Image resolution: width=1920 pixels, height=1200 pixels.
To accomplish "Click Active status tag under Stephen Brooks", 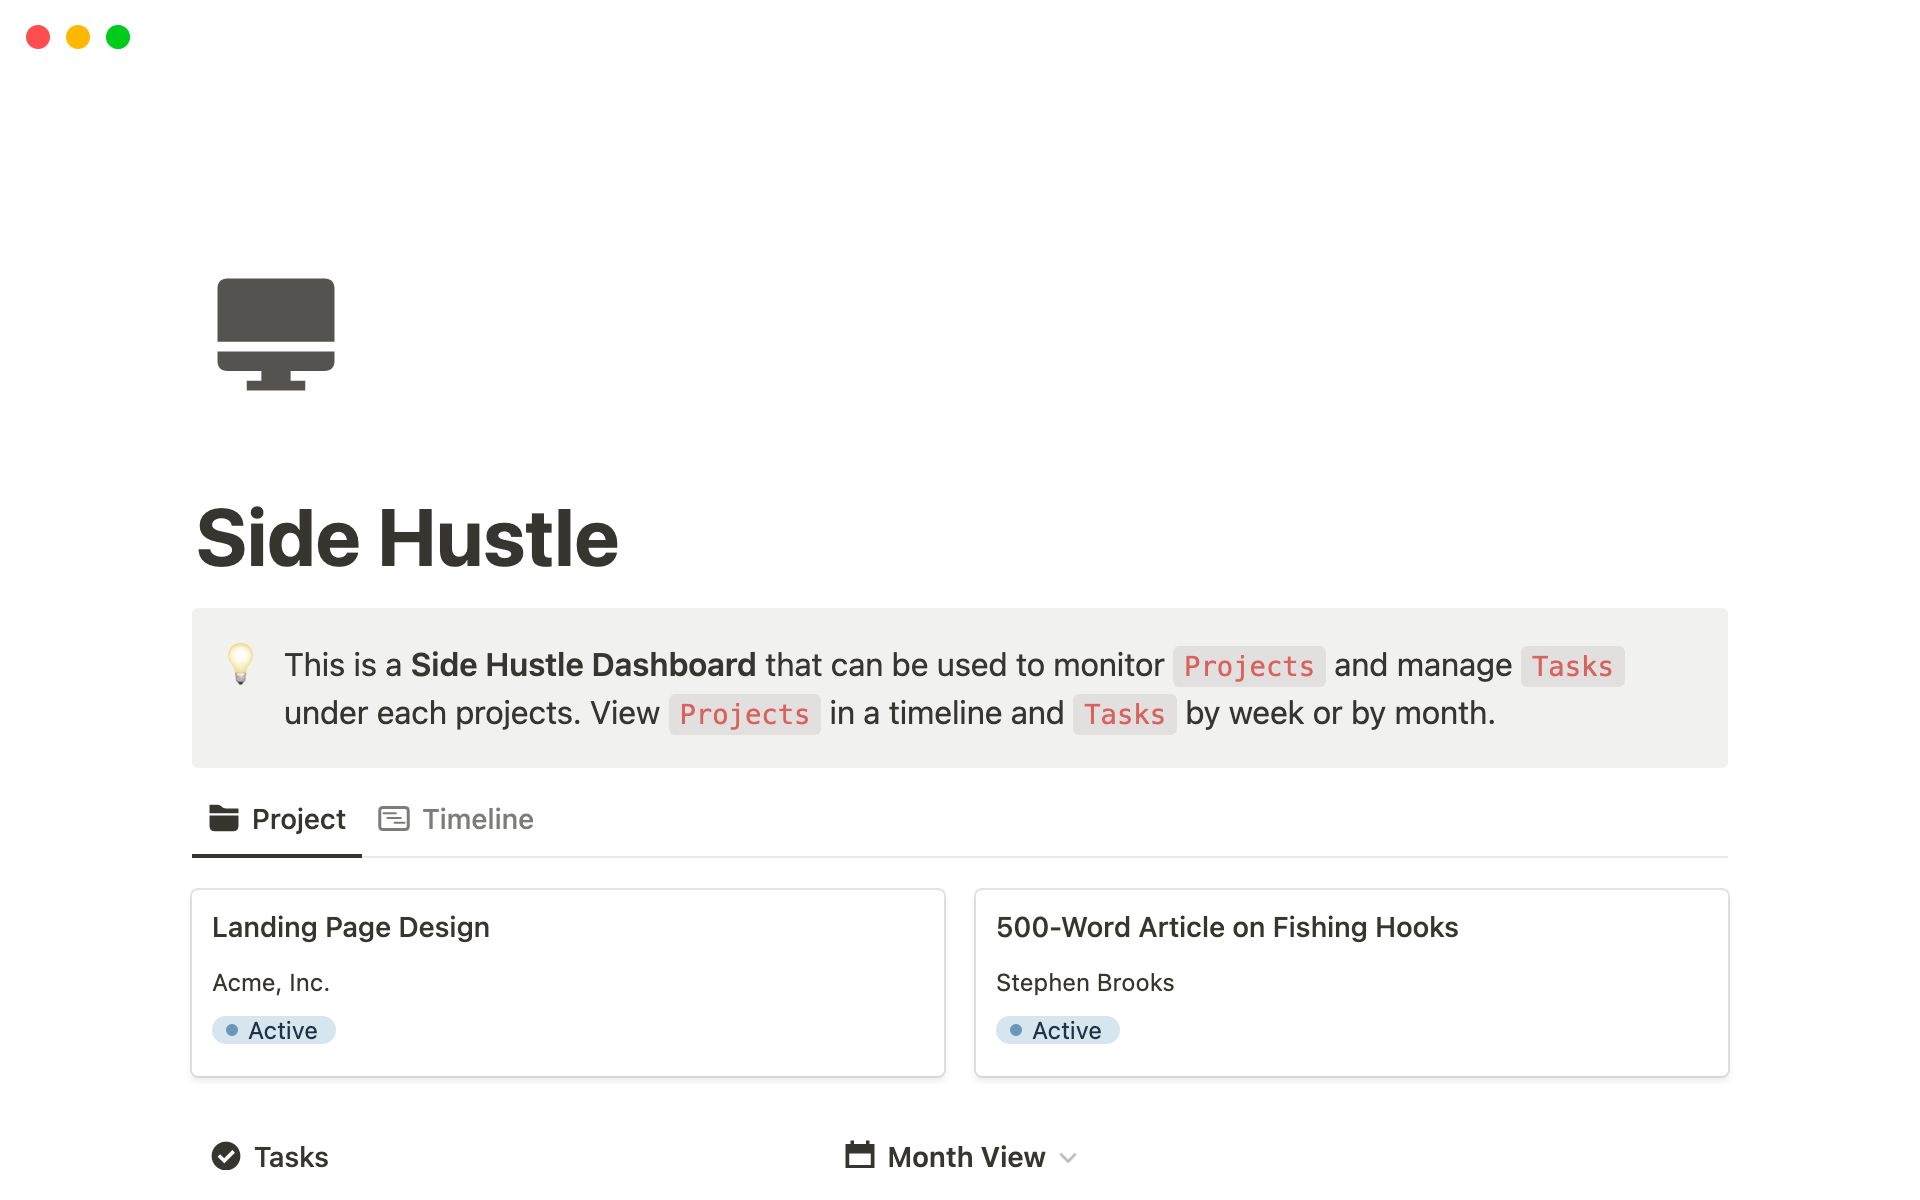I will point(1058,1030).
